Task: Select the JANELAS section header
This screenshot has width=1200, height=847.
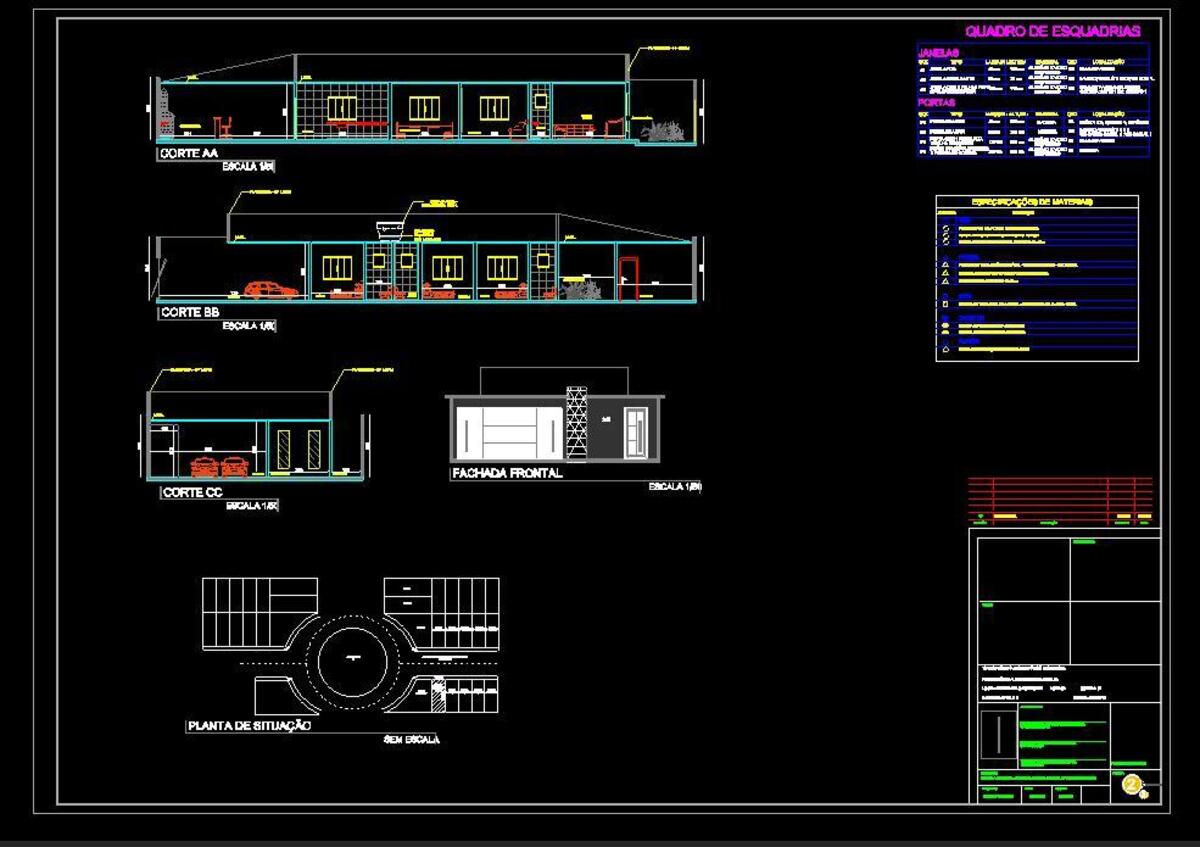Action: pos(939,52)
